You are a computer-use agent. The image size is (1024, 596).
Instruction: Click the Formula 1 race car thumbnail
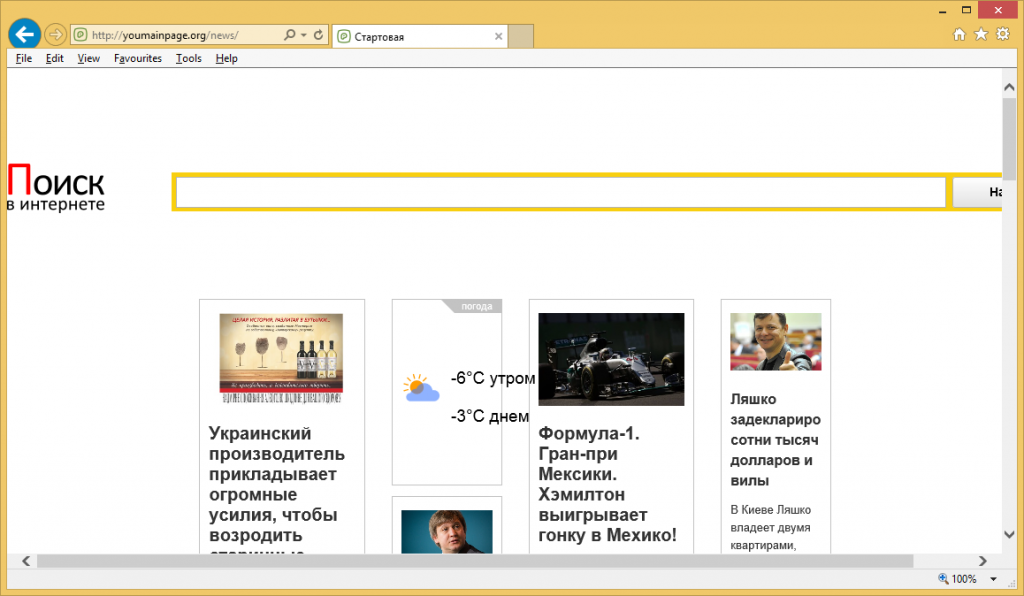tap(611, 359)
